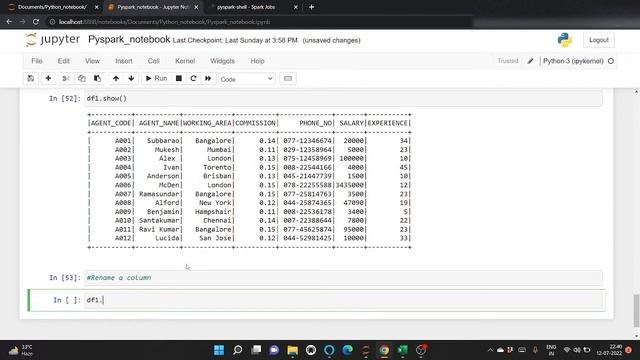Open the Edit menu
The height and width of the screenshot is (360, 640).
click(64, 61)
